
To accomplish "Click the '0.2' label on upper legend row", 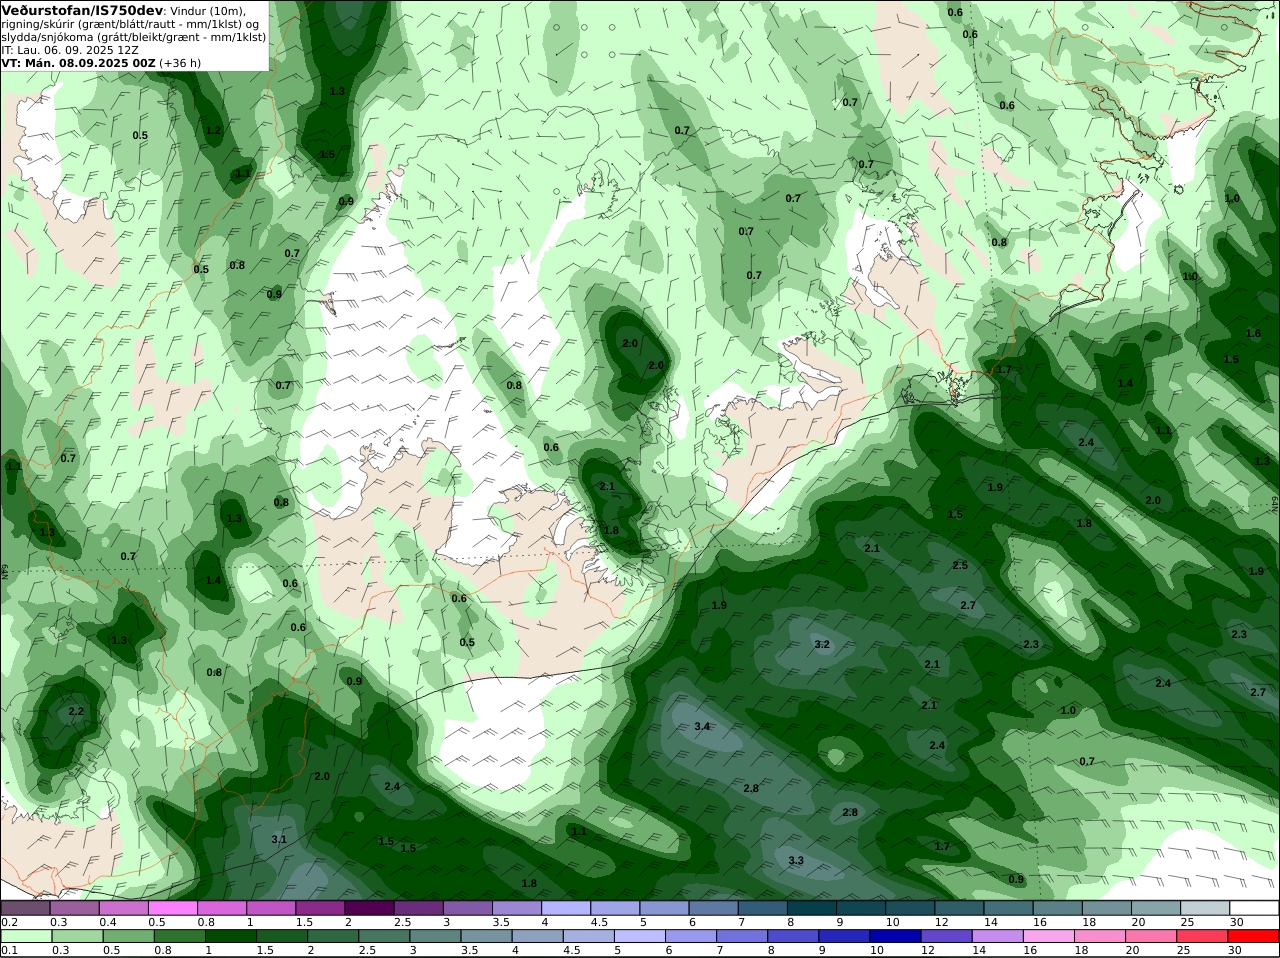I will (10, 922).
